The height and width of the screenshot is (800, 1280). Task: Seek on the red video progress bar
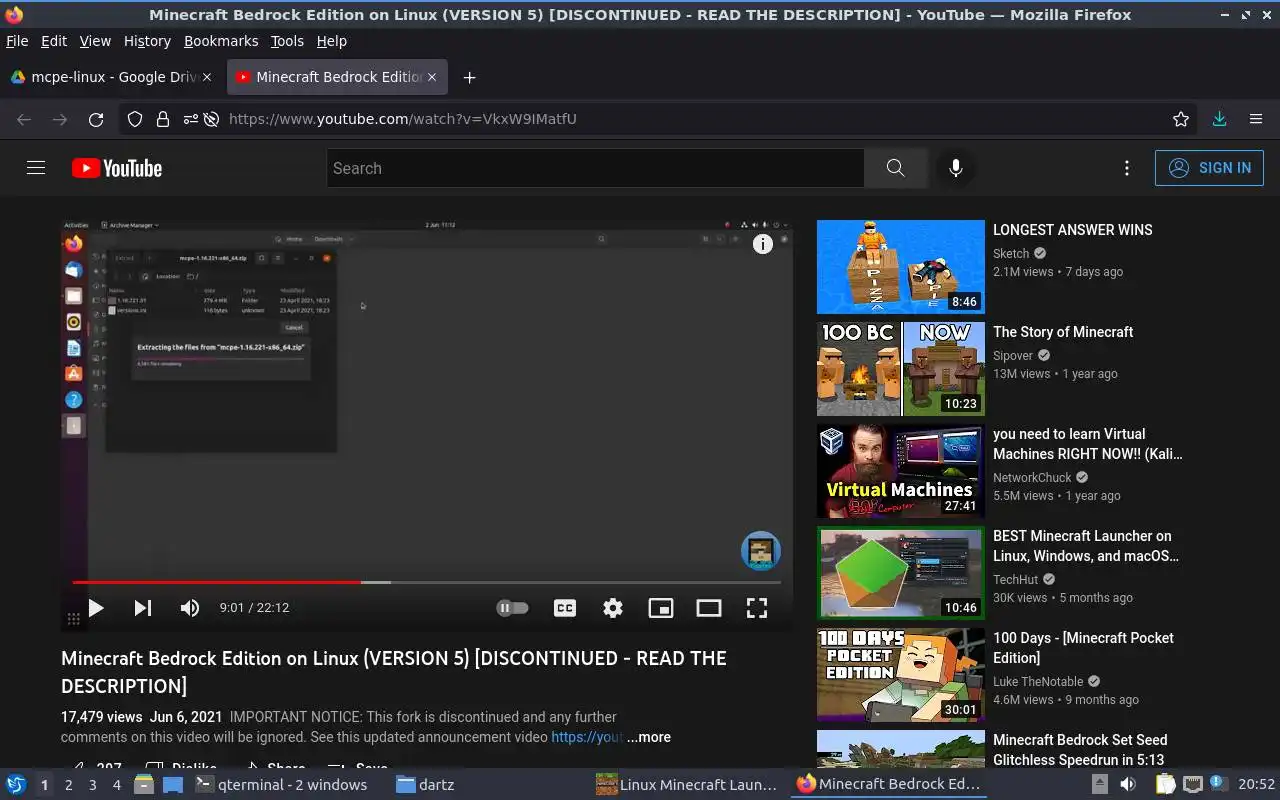(426, 582)
